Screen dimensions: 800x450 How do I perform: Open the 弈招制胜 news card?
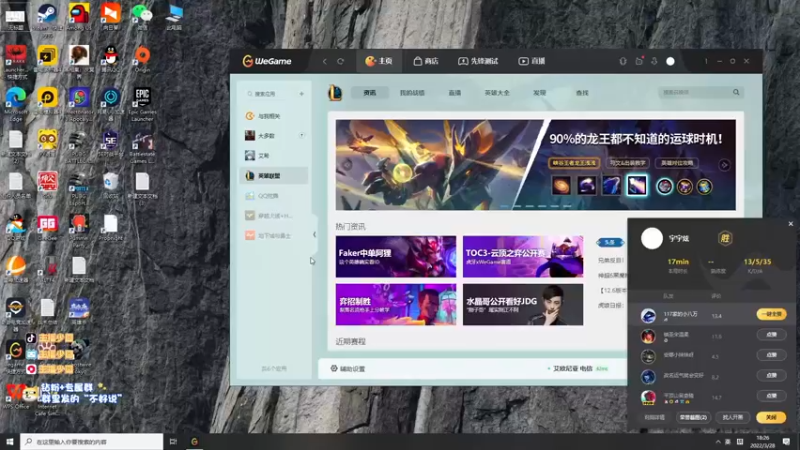(x=396, y=305)
